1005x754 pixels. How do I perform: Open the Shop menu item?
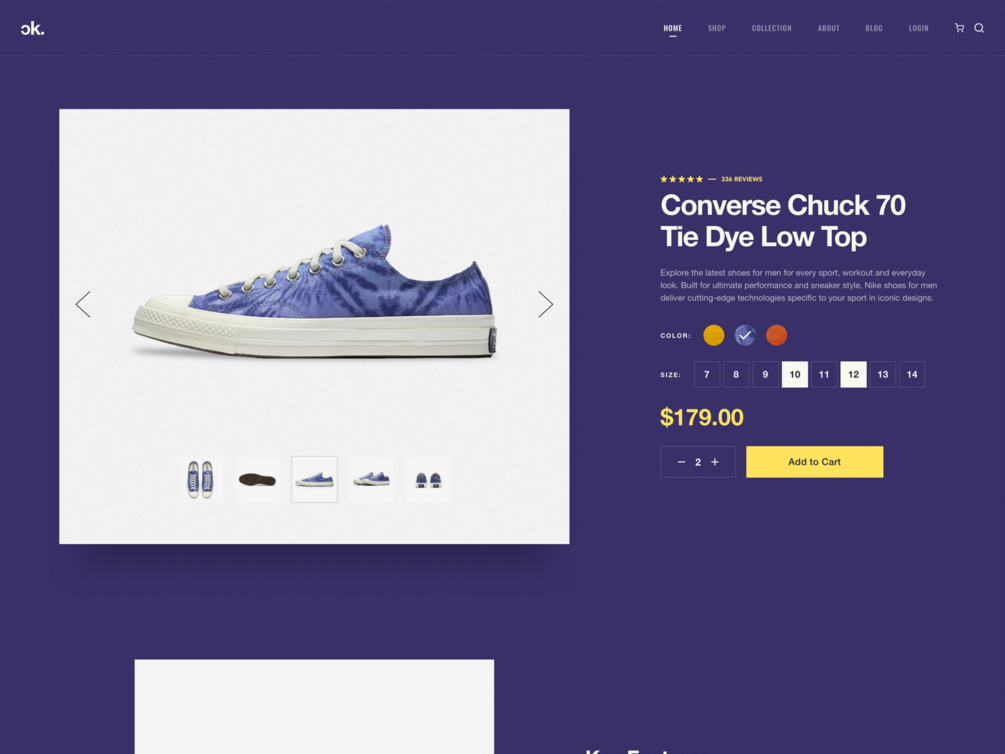tap(717, 28)
